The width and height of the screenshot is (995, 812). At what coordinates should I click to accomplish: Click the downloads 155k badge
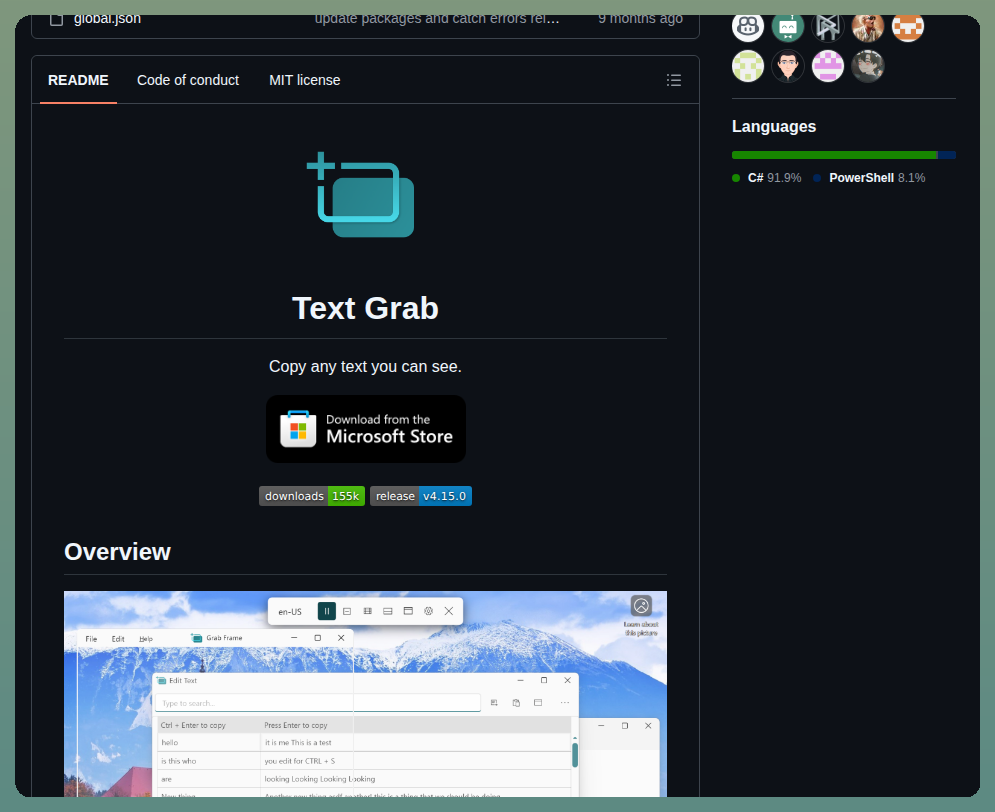point(312,496)
